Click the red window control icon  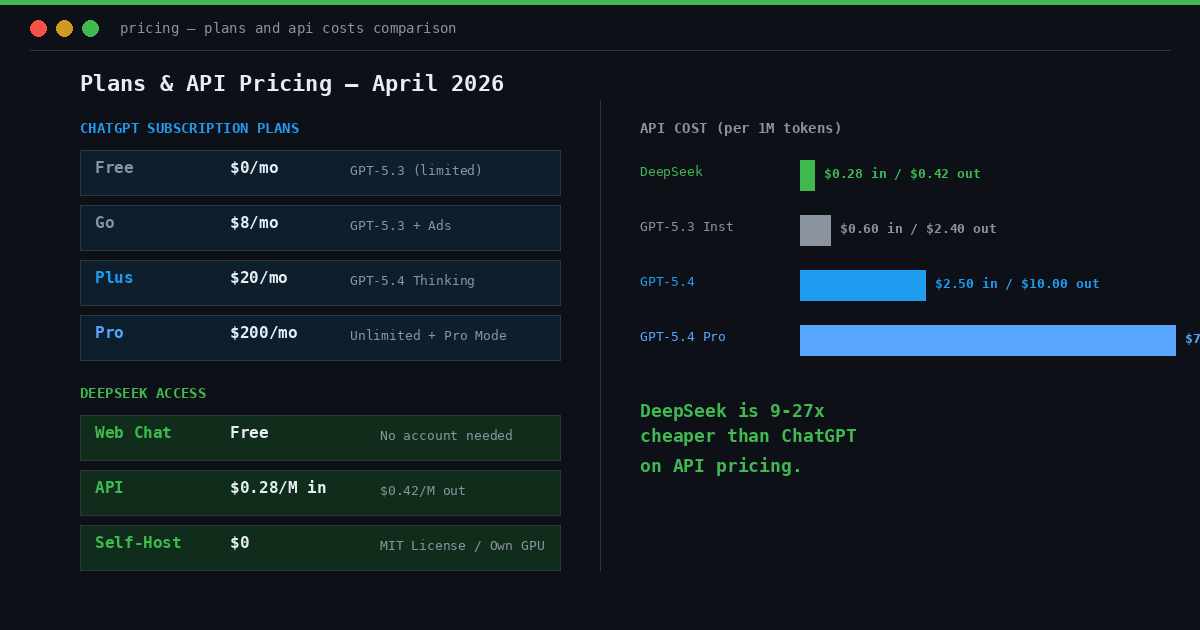[38, 28]
